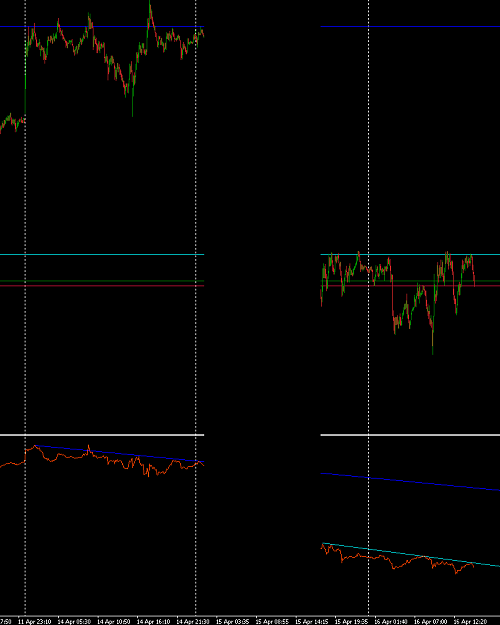This screenshot has width=500, height=625.
Task: Click the 14 Apr 05:30 time label
Action: pyautogui.click(x=74, y=621)
